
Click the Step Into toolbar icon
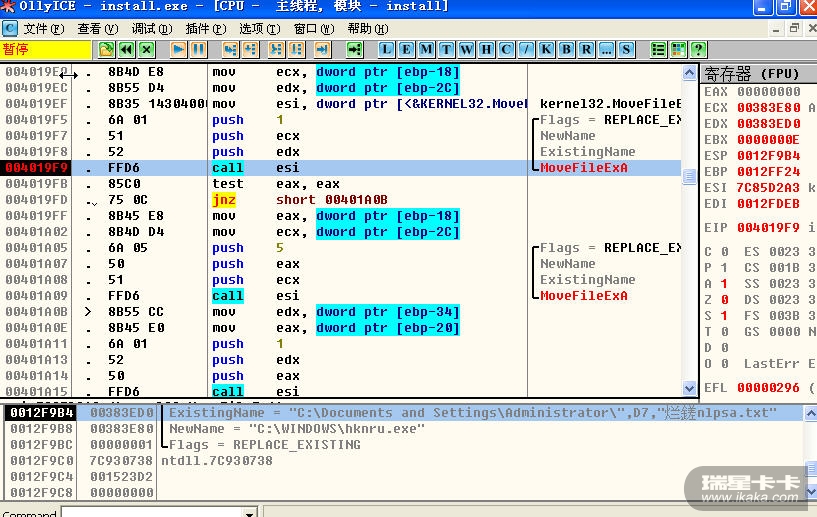231,49
